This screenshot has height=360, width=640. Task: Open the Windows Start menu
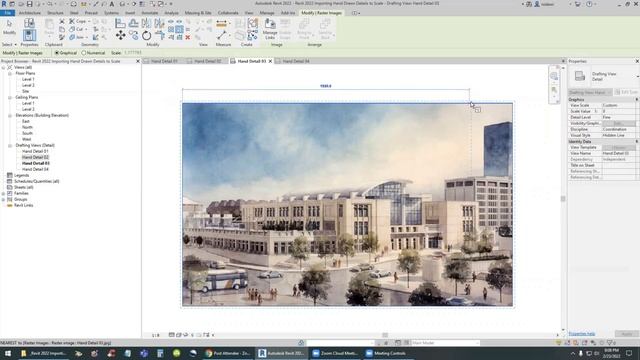tap(8, 353)
